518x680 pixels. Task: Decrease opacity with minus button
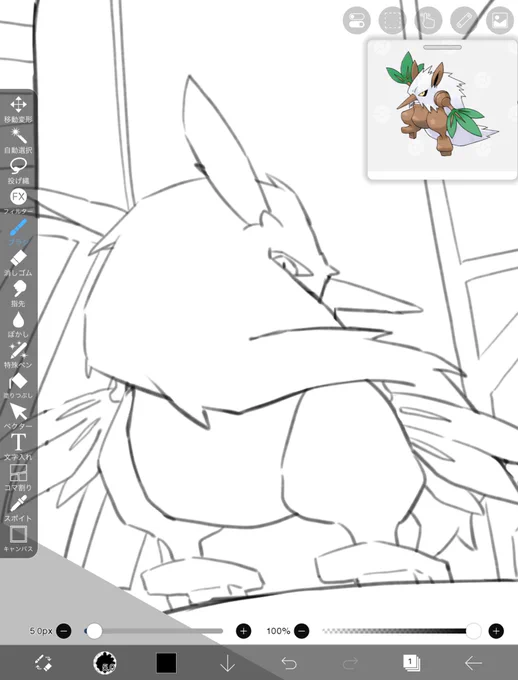click(x=302, y=631)
